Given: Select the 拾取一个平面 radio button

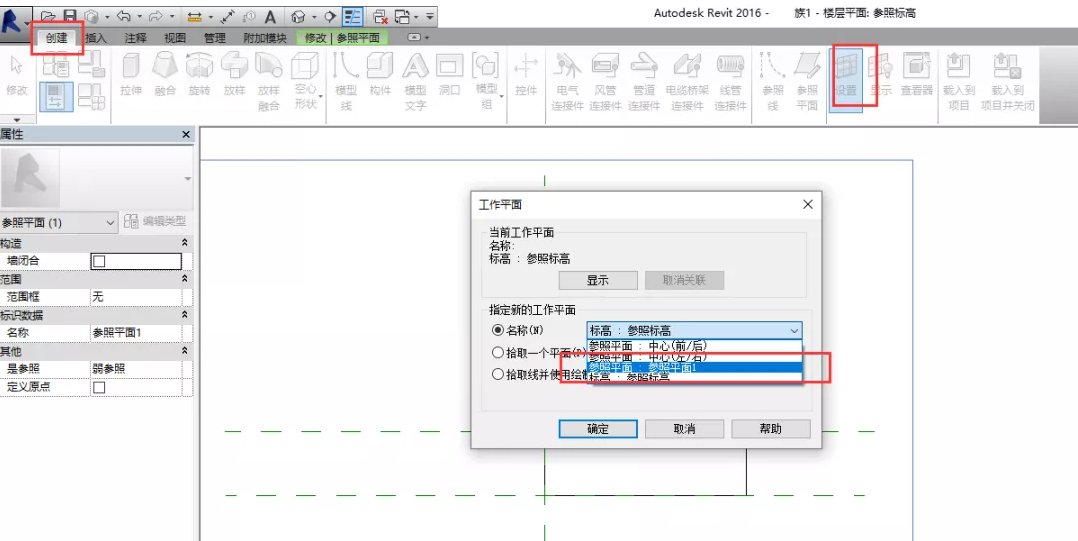Looking at the screenshot, I should click(498, 352).
